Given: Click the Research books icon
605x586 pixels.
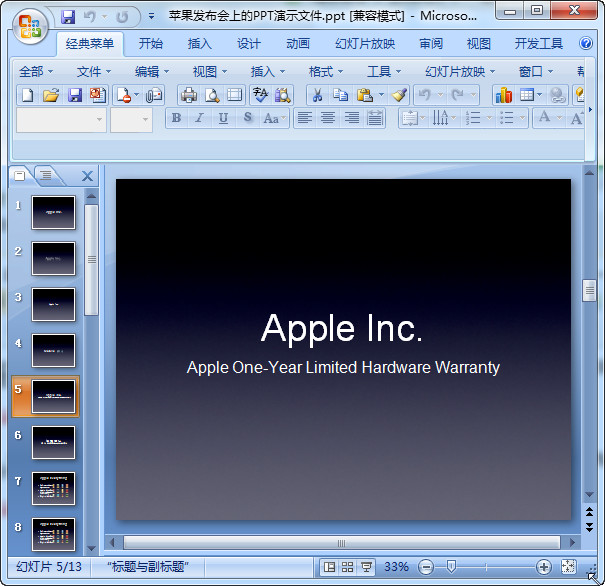Looking at the screenshot, I should coord(283,95).
